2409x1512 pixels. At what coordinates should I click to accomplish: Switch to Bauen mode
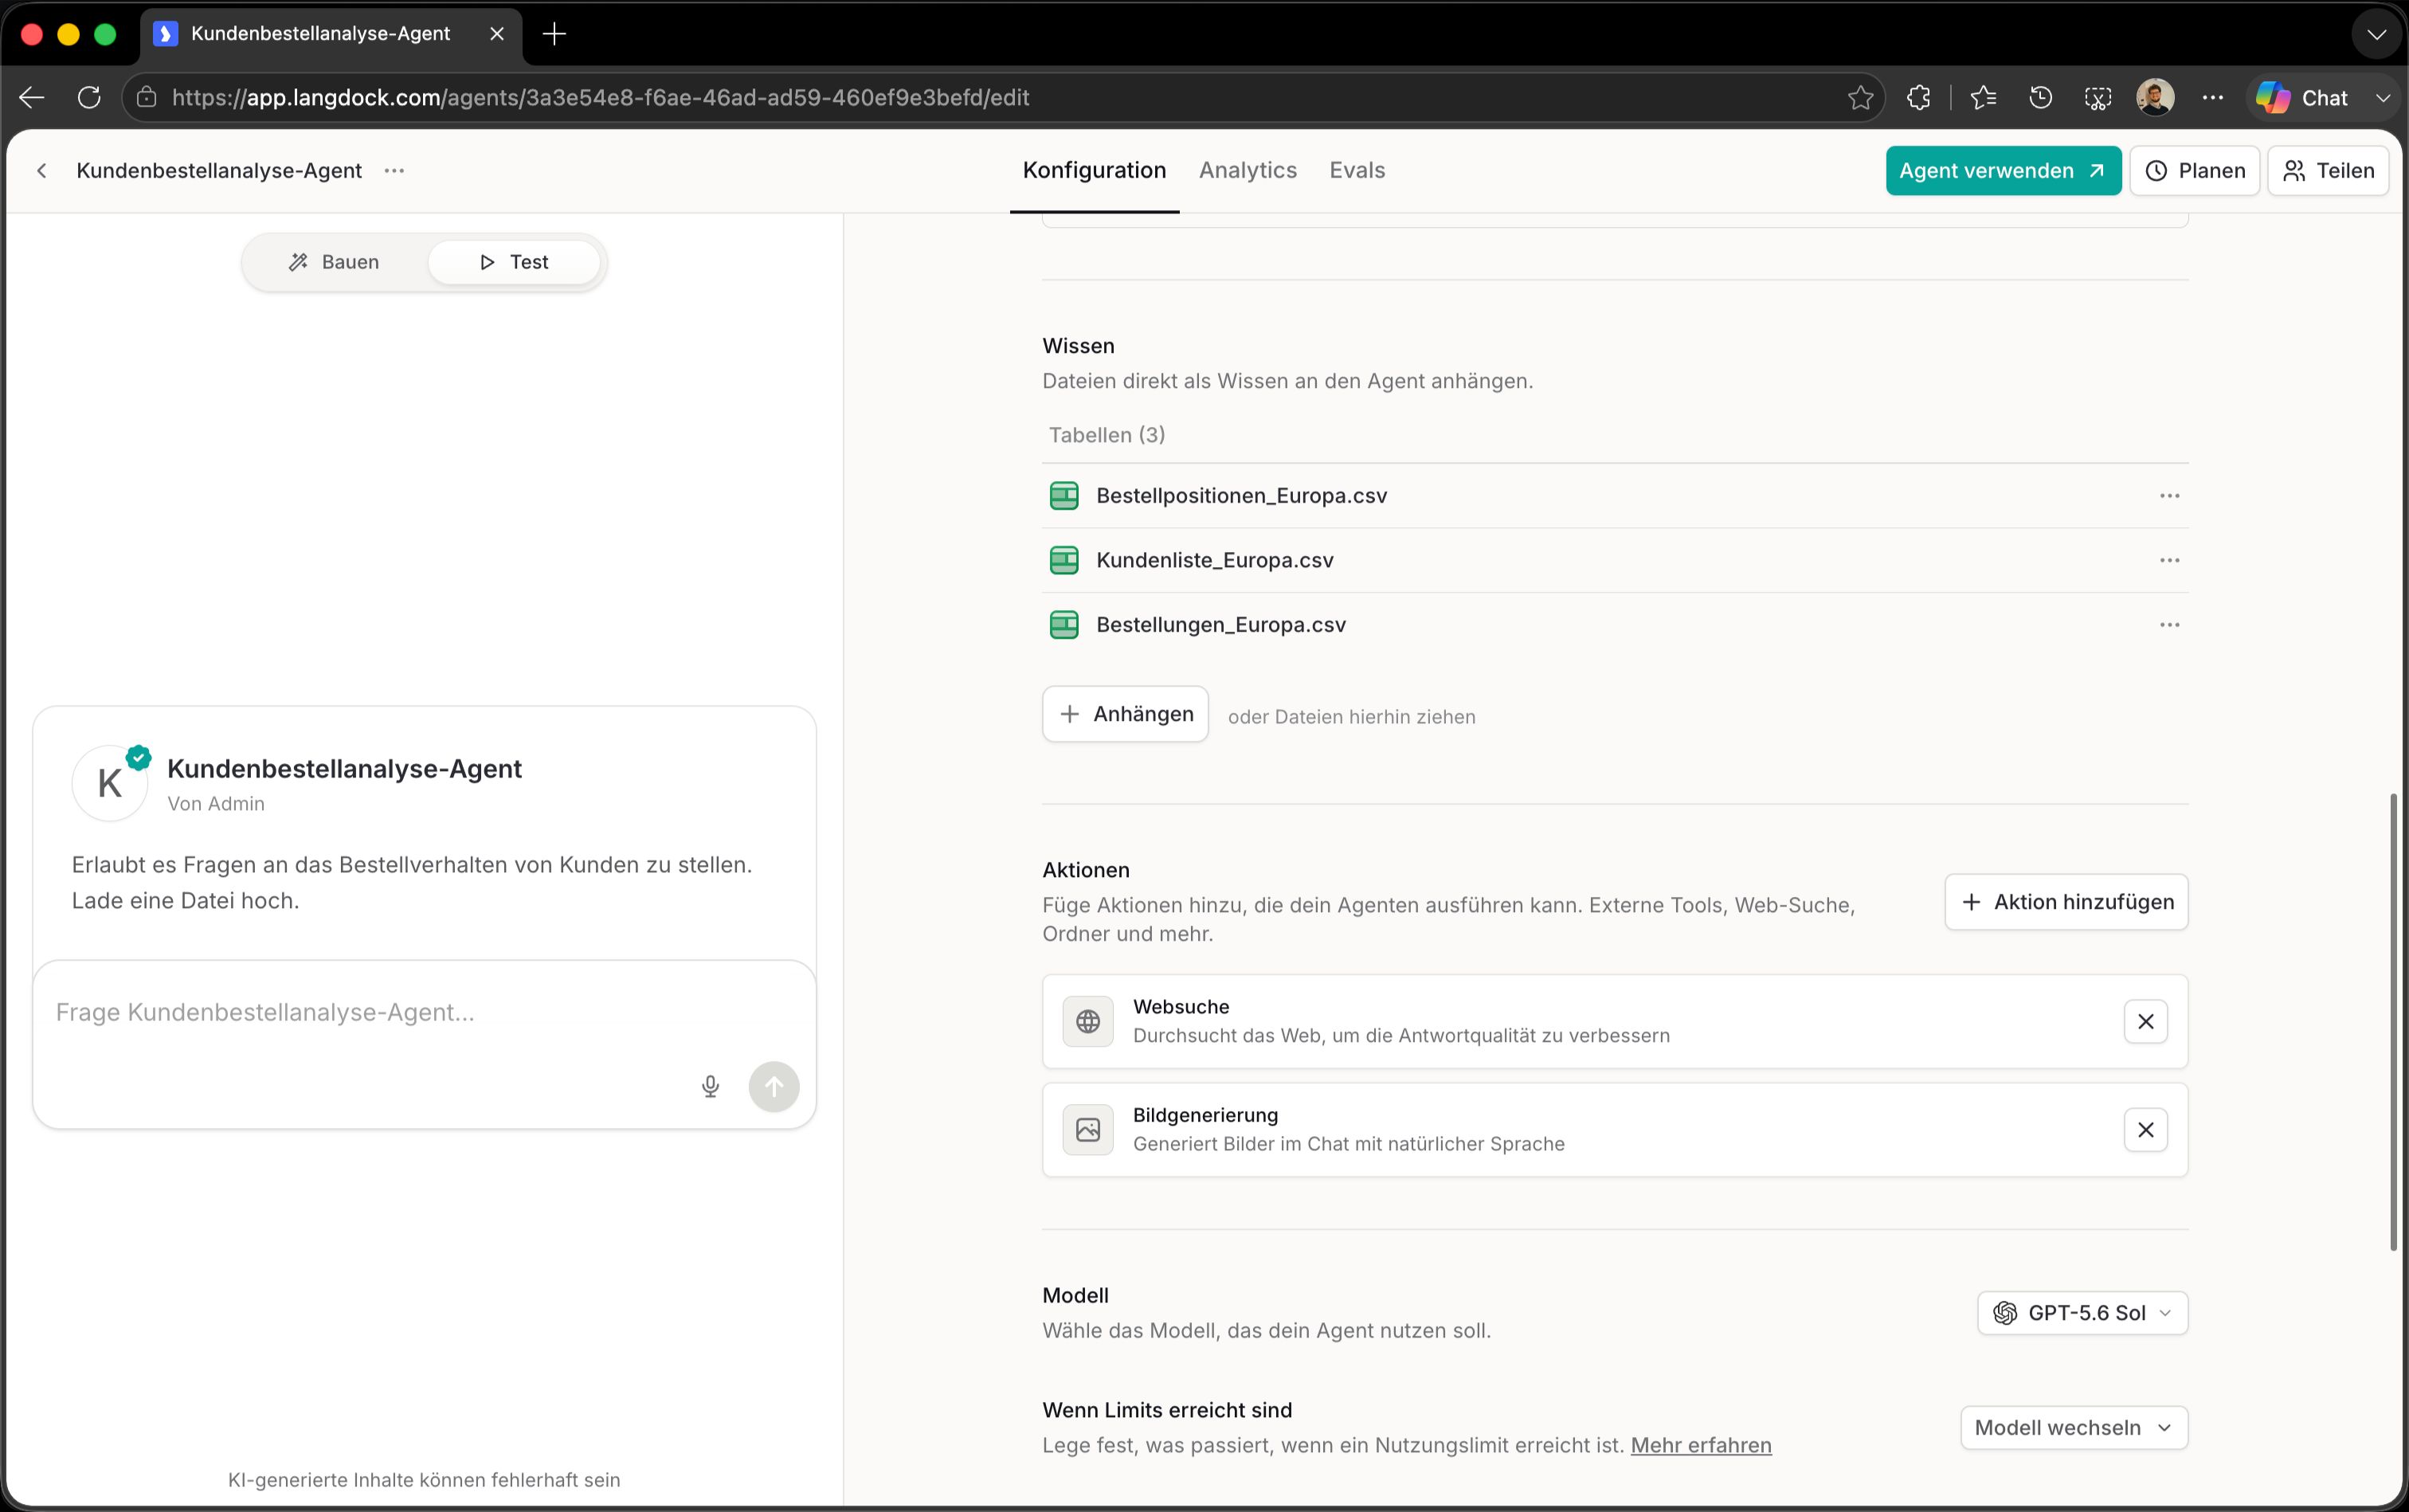pyautogui.click(x=334, y=262)
